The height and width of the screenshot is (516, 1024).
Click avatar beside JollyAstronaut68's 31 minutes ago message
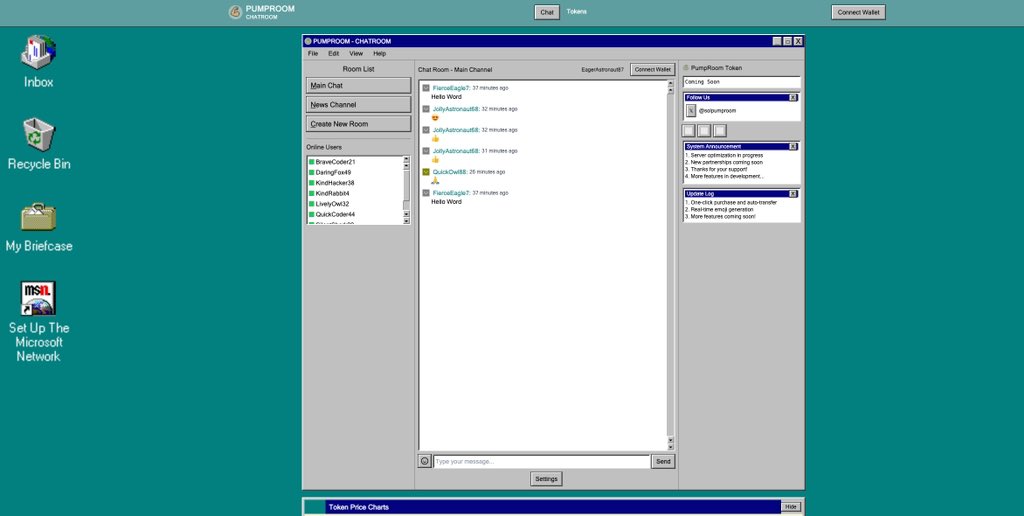click(x=426, y=151)
